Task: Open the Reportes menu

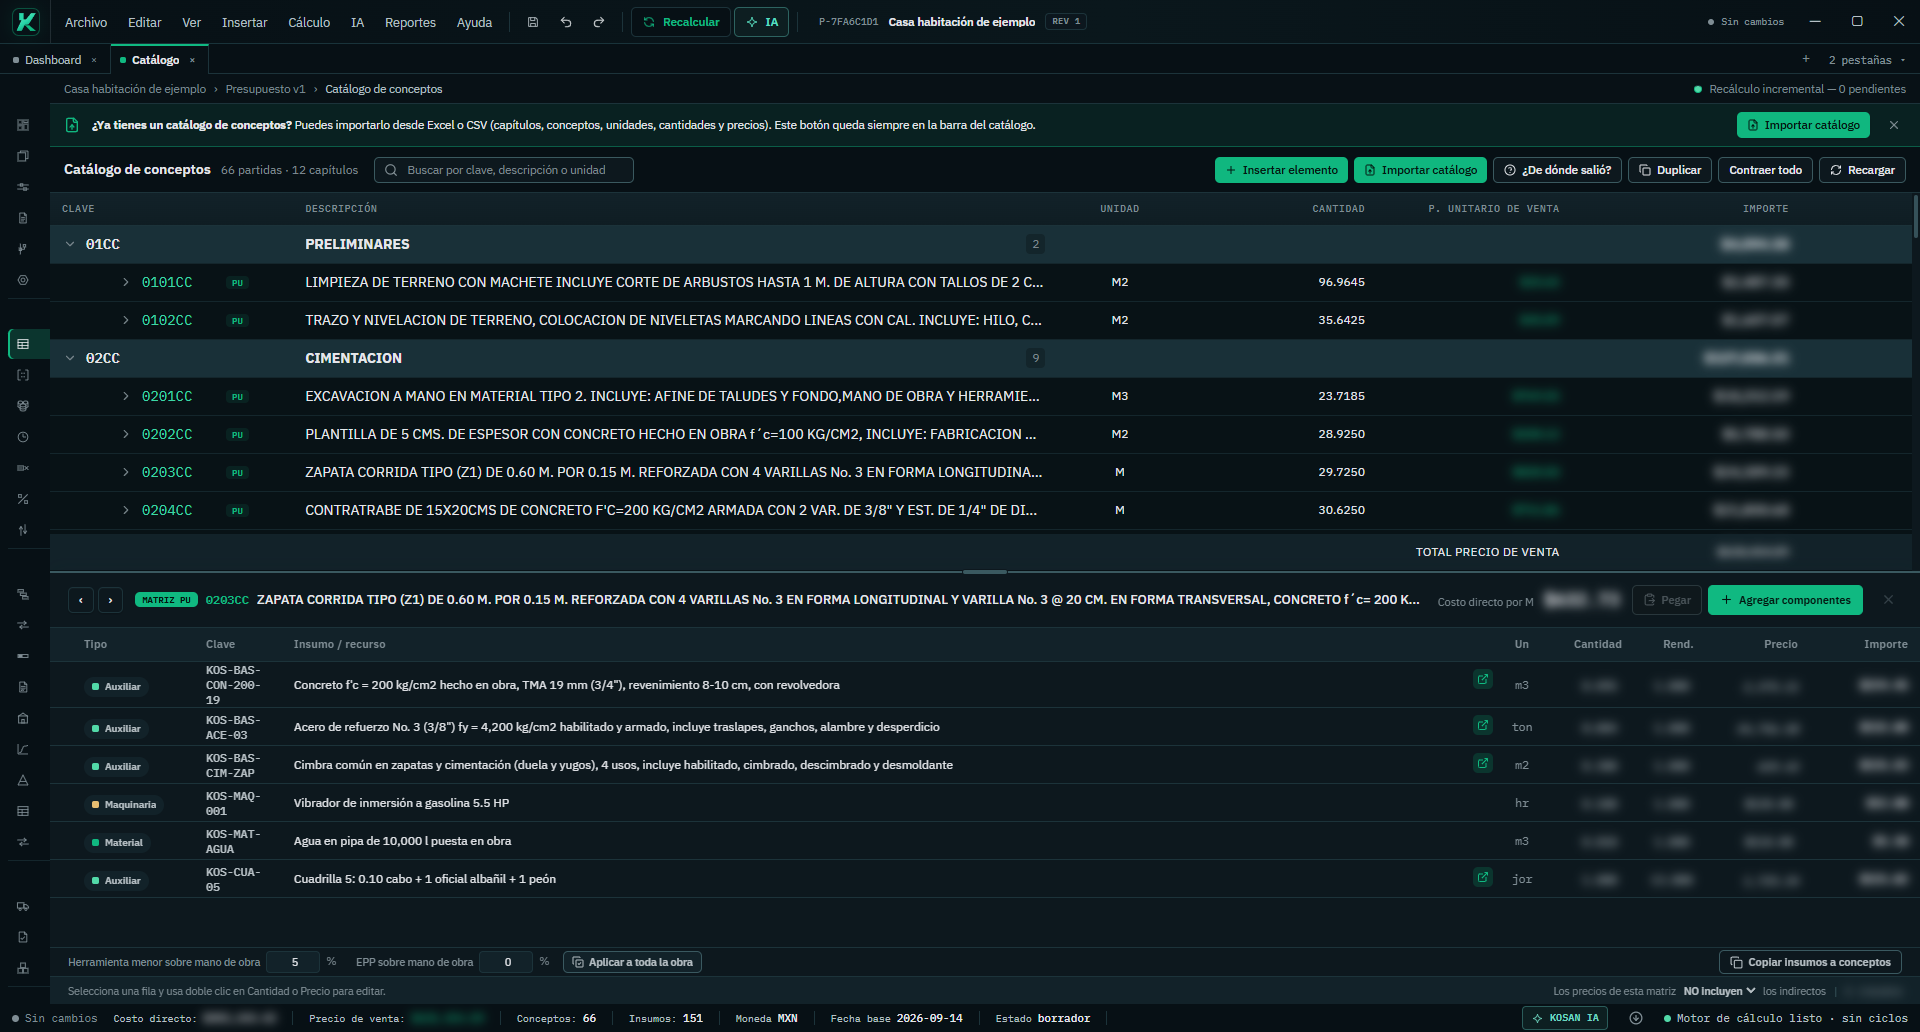Action: pos(410,22)
